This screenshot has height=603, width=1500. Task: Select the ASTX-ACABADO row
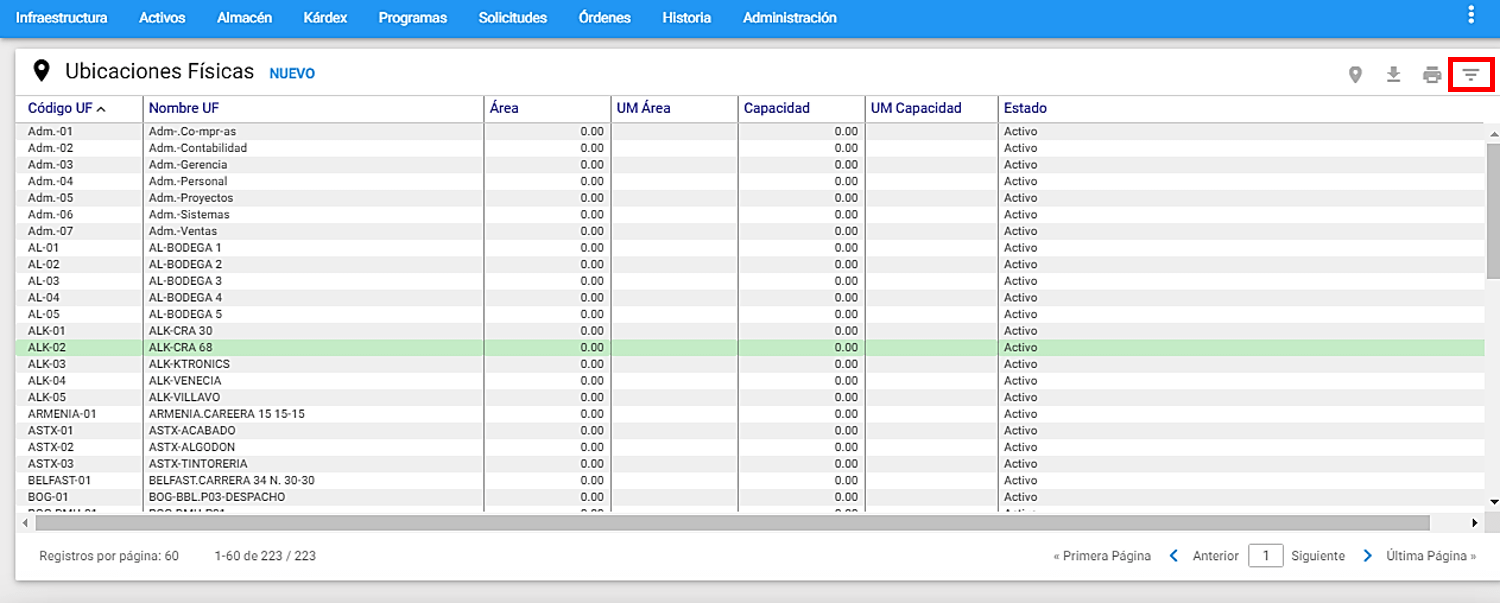coord(749,431)
